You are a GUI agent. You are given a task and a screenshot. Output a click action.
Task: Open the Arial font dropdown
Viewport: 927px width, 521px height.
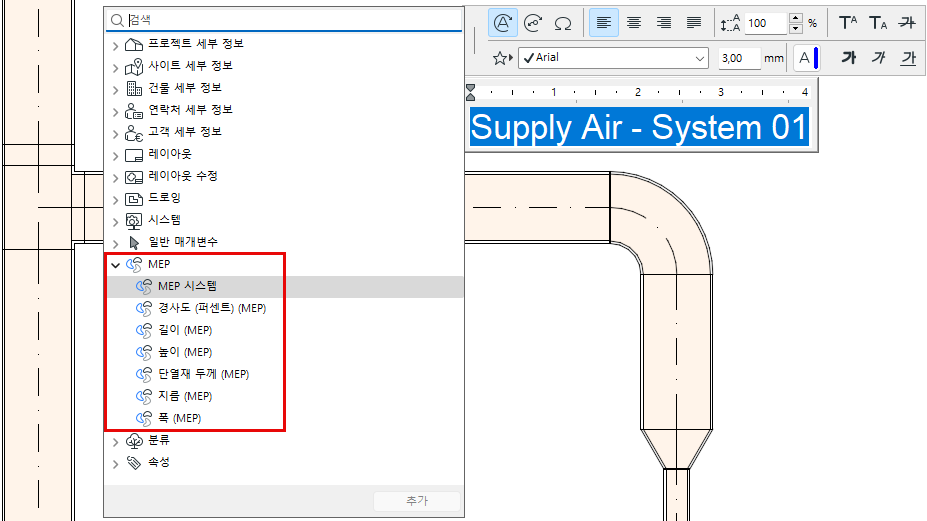pos(613,58)
